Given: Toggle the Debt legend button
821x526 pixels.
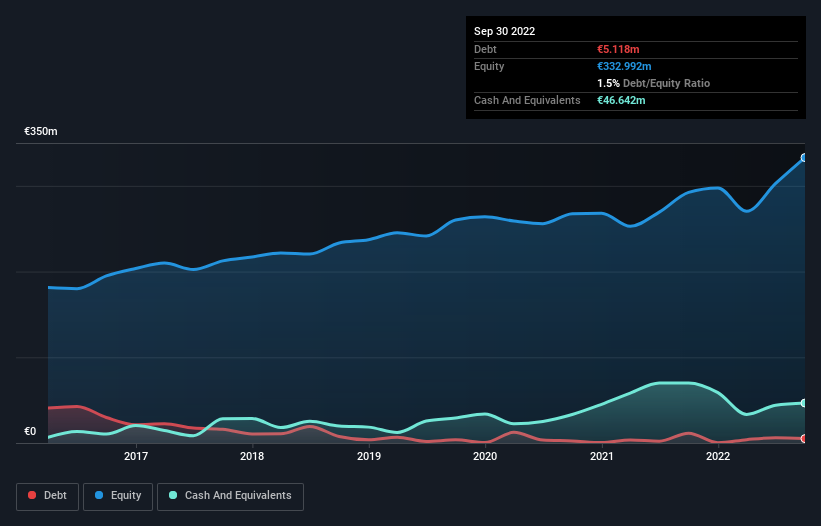Looking at the screenshot, I should point(46,495).
